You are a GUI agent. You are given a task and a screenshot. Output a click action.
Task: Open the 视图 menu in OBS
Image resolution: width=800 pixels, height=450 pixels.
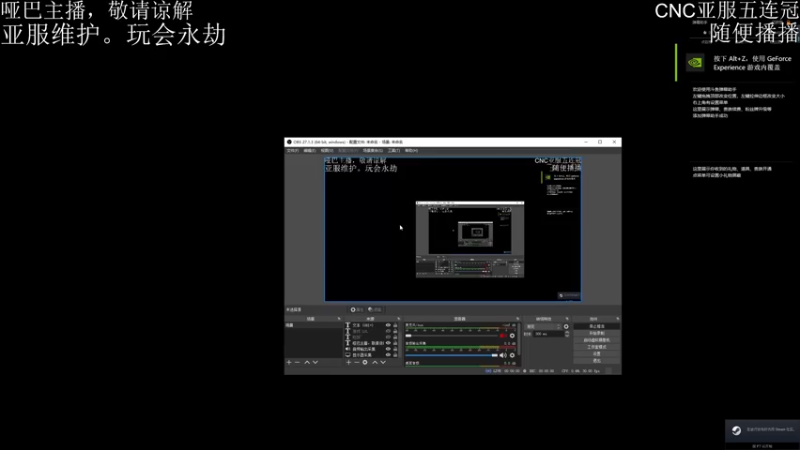tap(327, 151)
